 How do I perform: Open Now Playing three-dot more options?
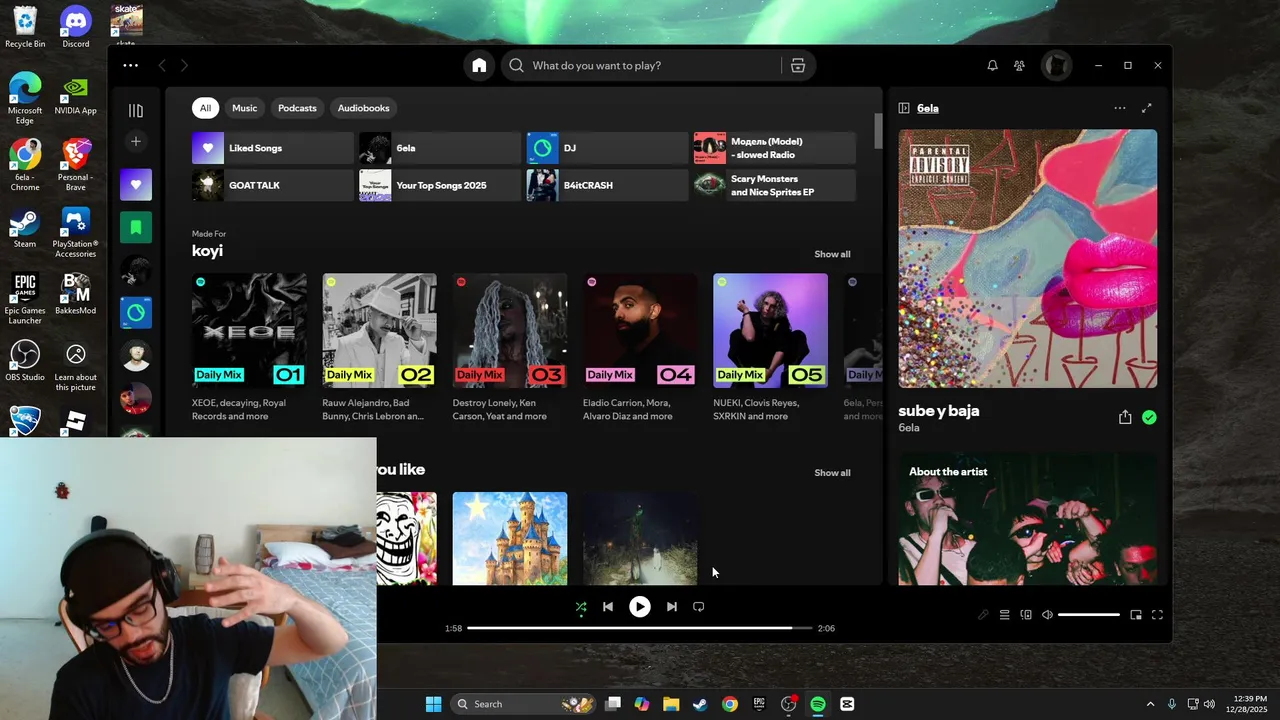pyautogui.click(x=1120, y=108)
